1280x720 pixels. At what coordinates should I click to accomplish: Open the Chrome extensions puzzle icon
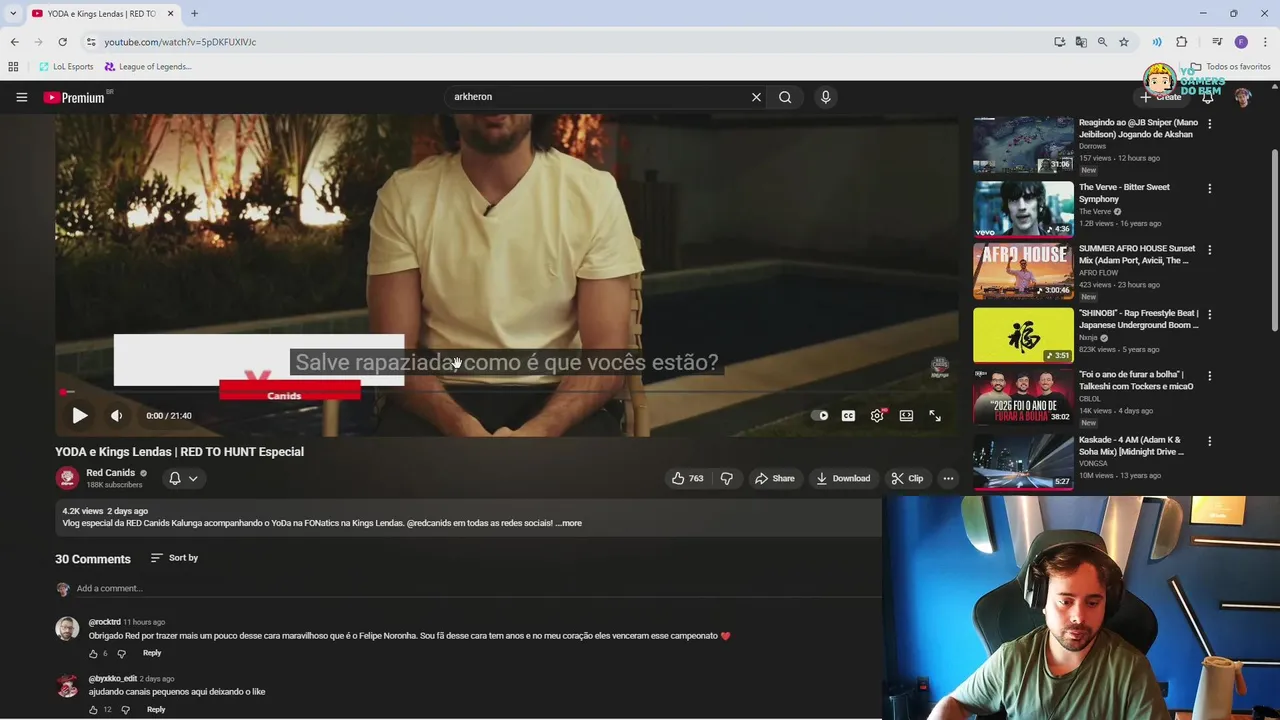coord(1182,42)
